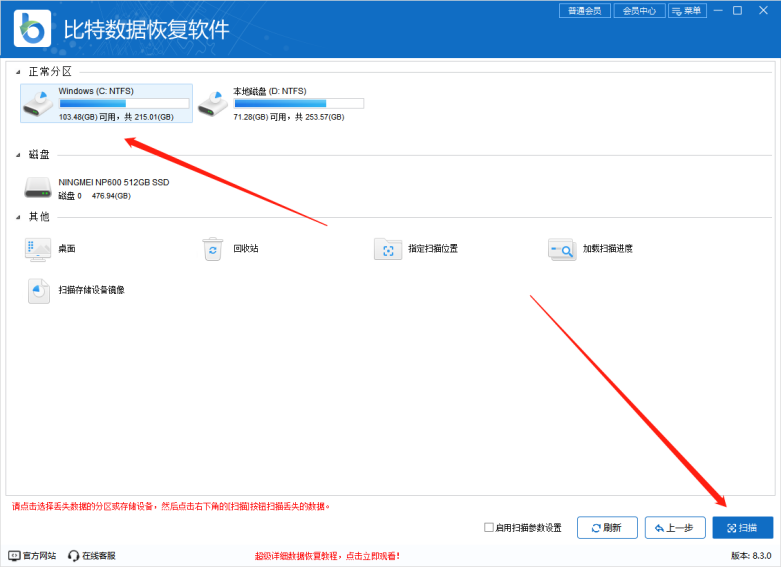This screenshot has width=782, height=567.
Task: Open the 在线客服 link text
Action: tap(99, 556)
